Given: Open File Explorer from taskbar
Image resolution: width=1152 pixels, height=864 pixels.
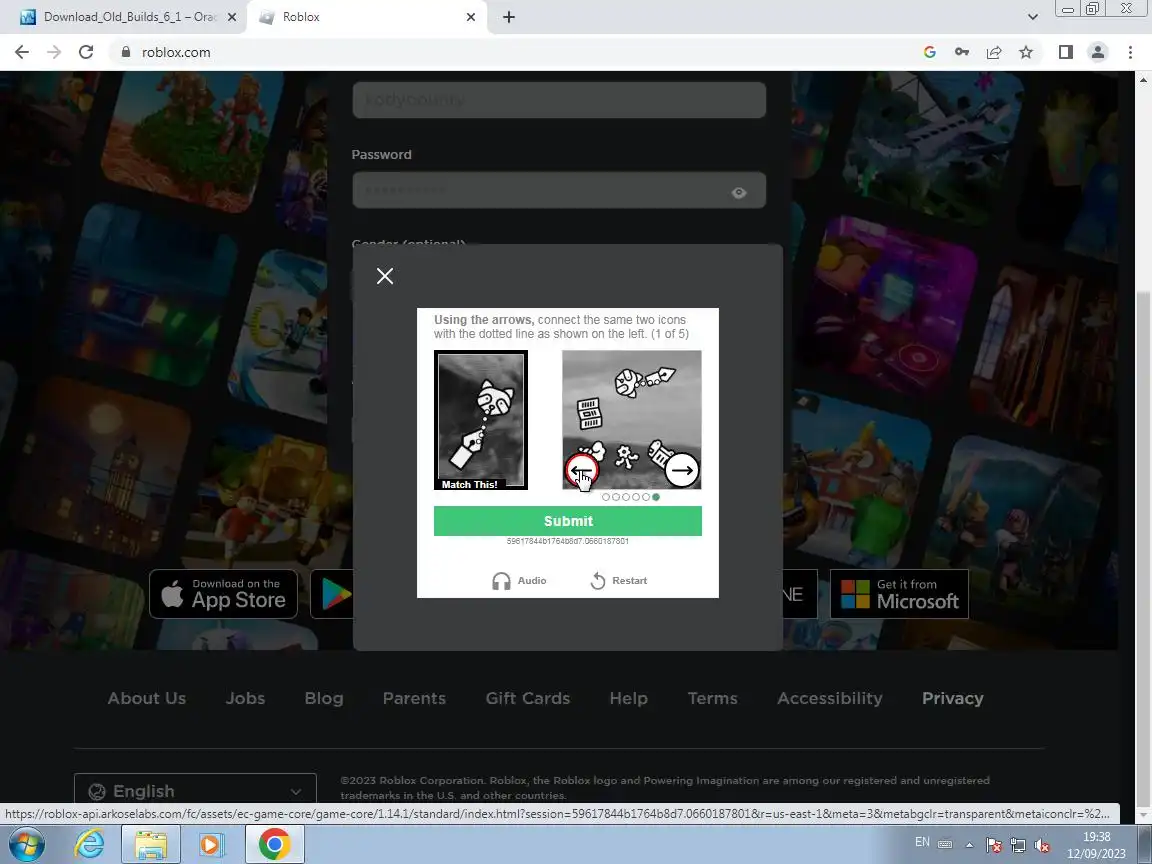Looking at the screenshot, I should click(x=151, y=844).
